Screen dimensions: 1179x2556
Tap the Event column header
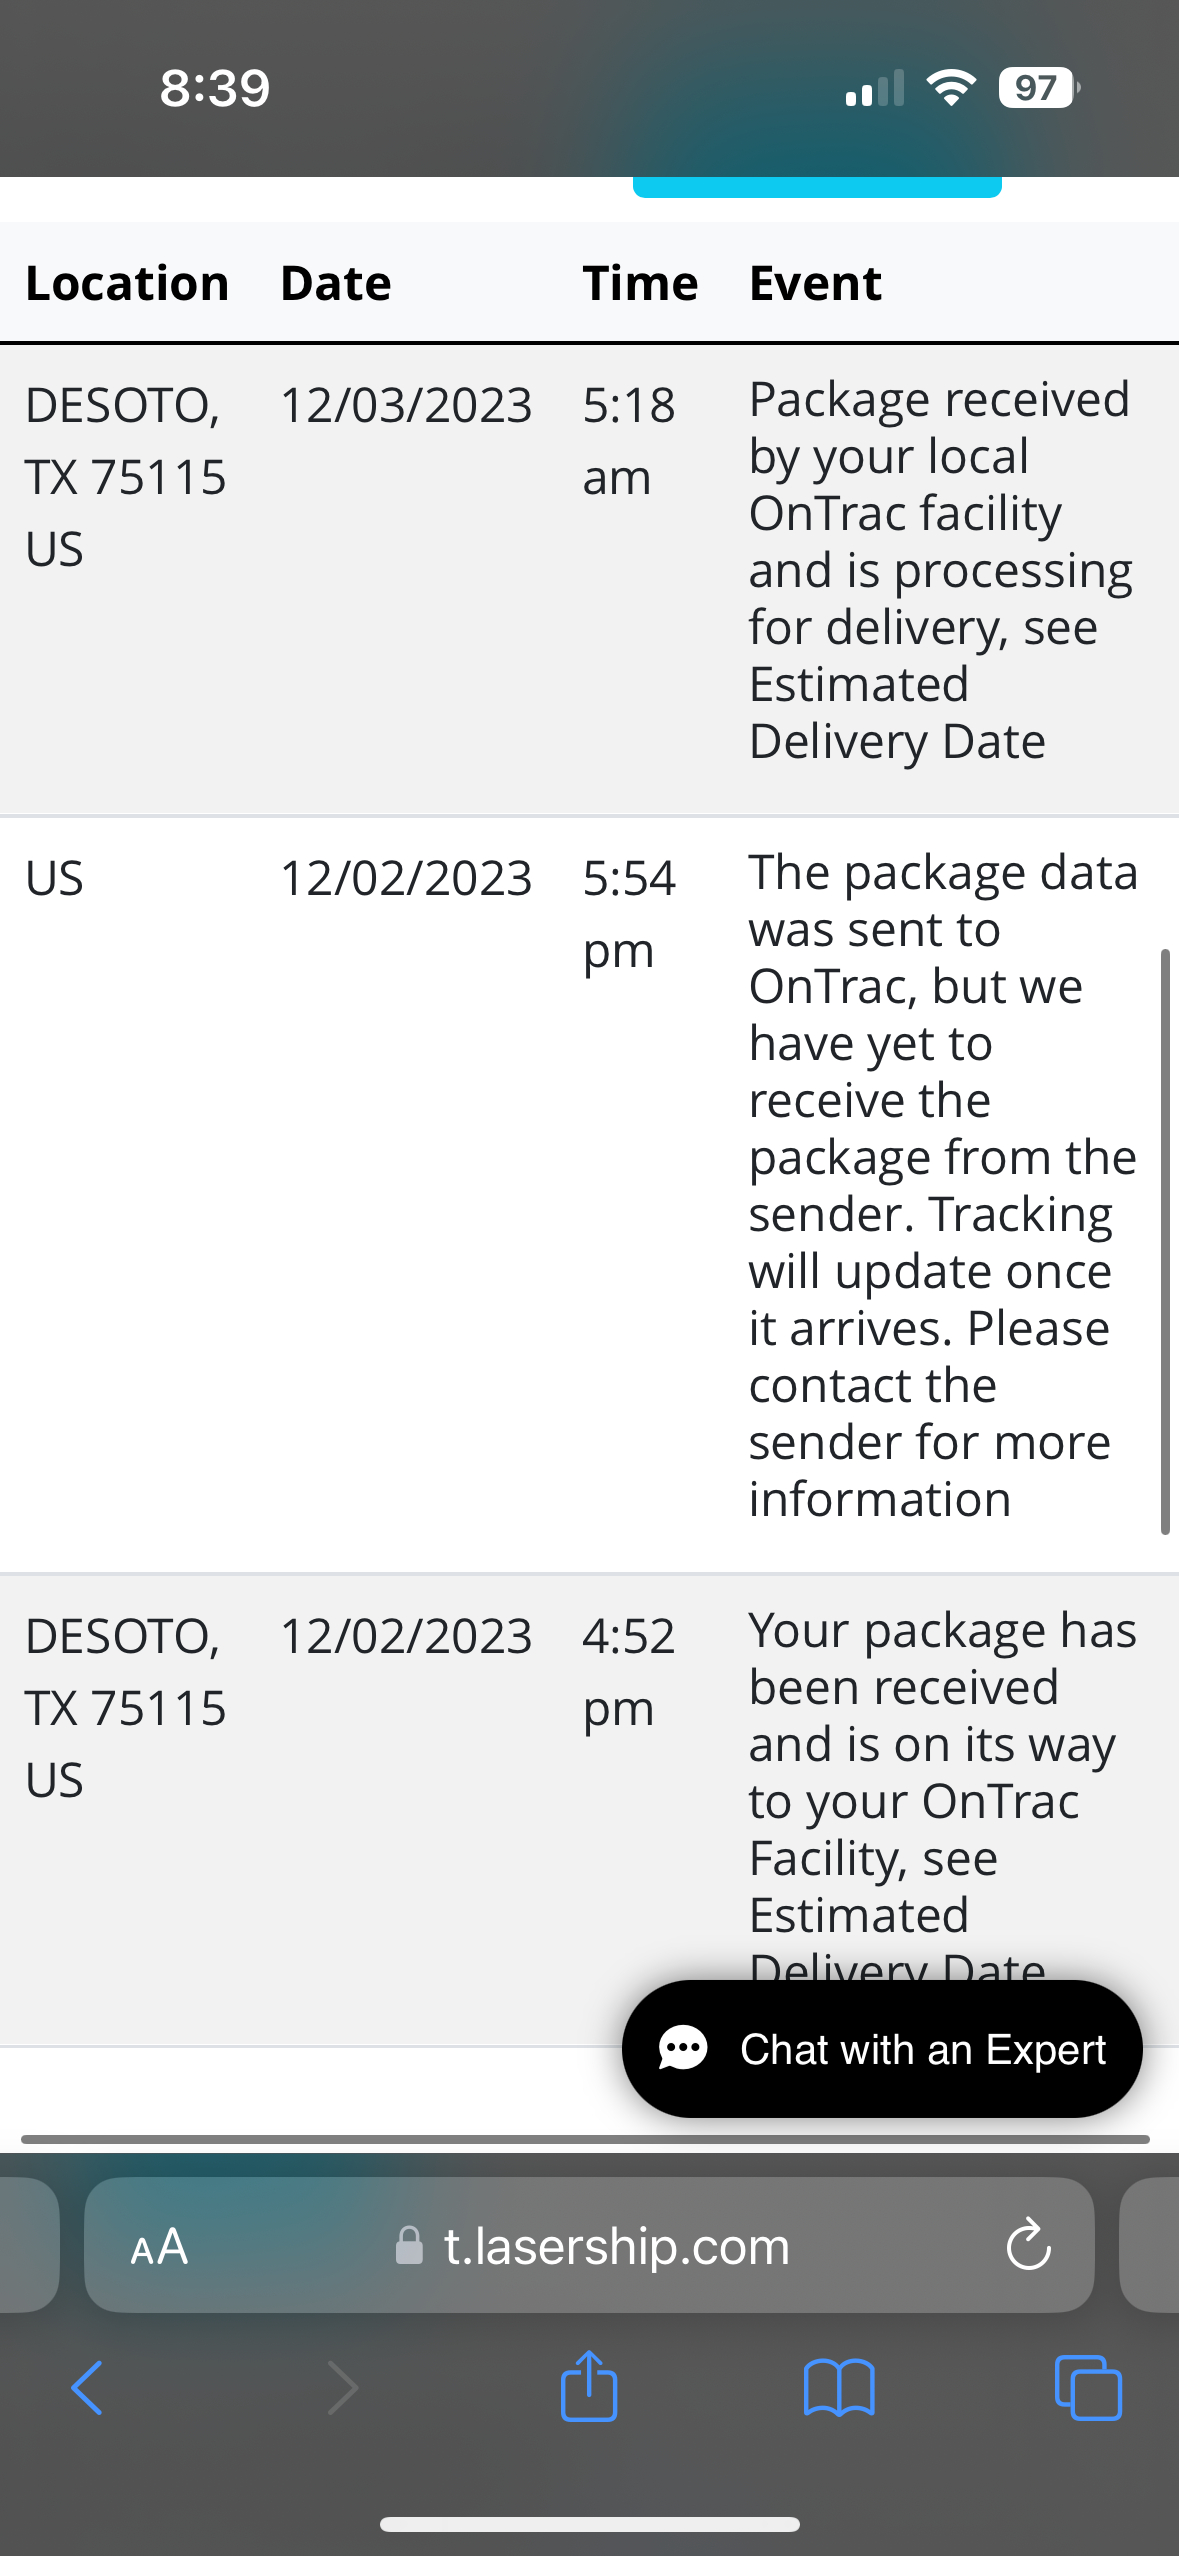tap(815, 283)
